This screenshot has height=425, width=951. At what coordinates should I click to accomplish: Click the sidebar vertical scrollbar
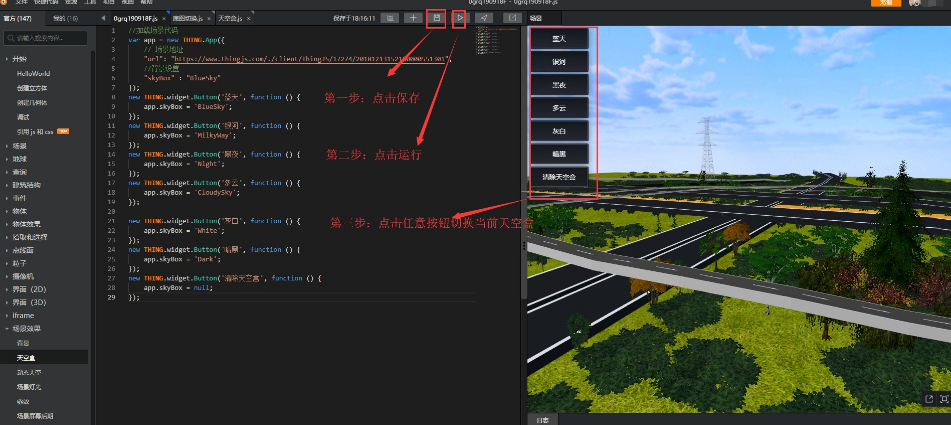pyautogui.click(x=92, y=236)
